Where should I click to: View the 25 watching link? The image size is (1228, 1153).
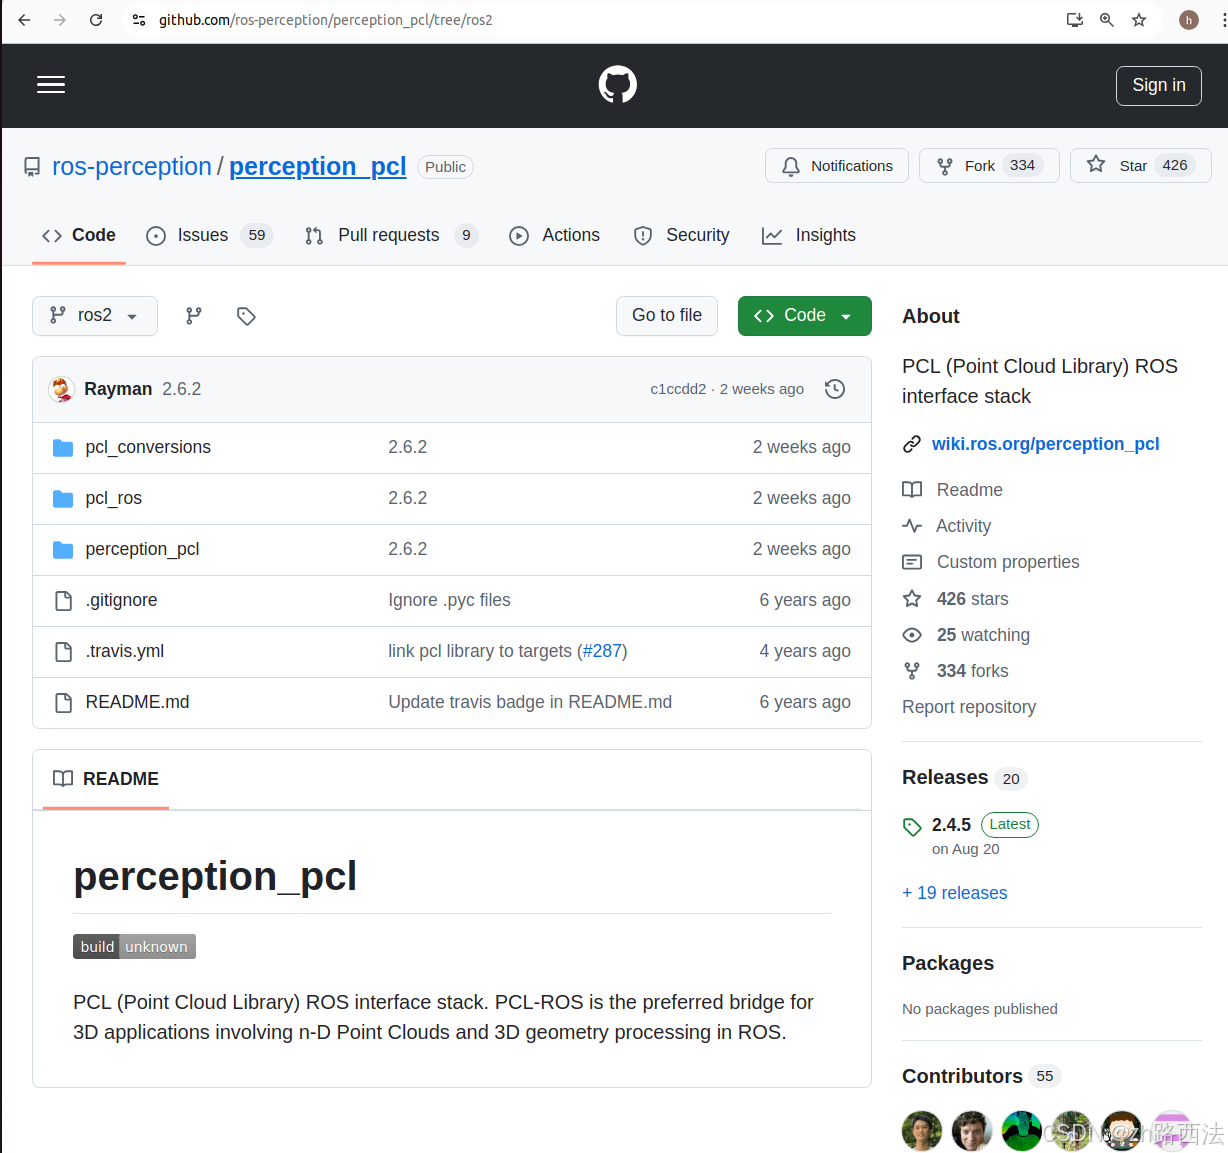click(966, 635)
